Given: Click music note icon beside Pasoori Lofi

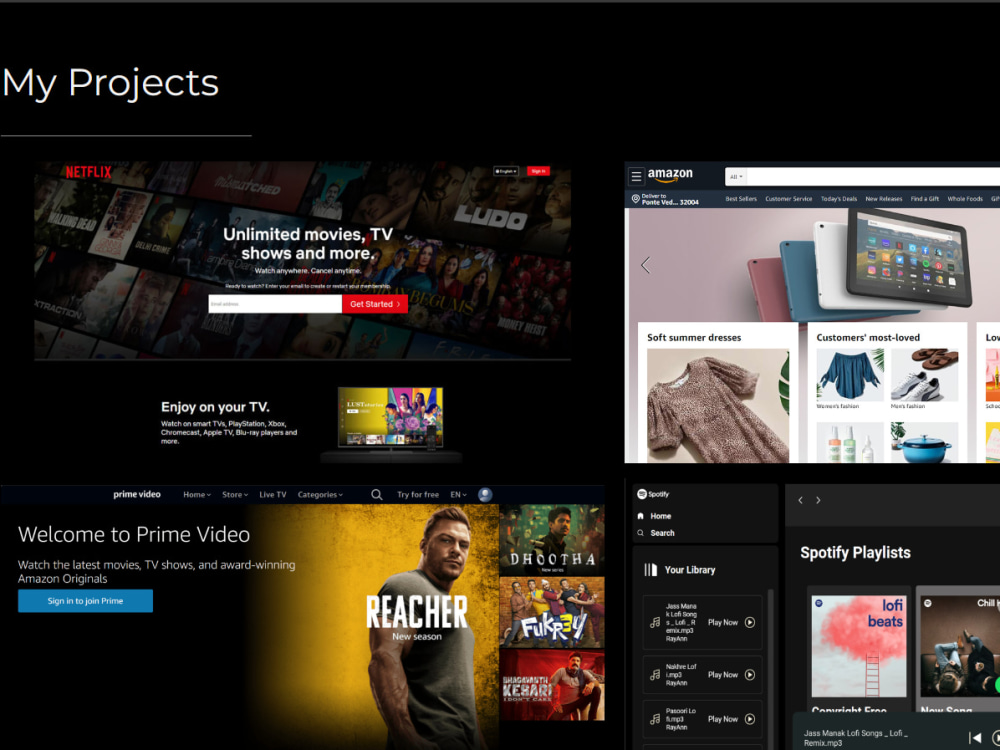Looking at the screenshot, I should coord(655,719).
